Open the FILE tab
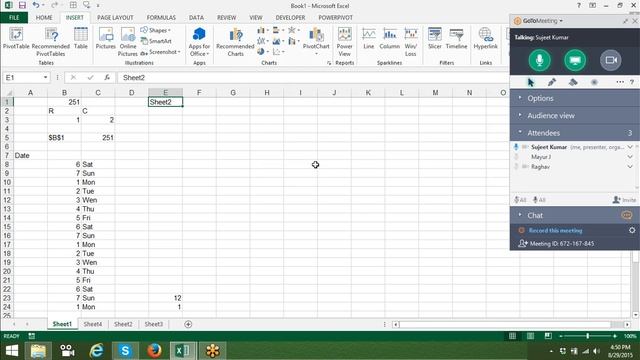 click(x=14, y=18)
